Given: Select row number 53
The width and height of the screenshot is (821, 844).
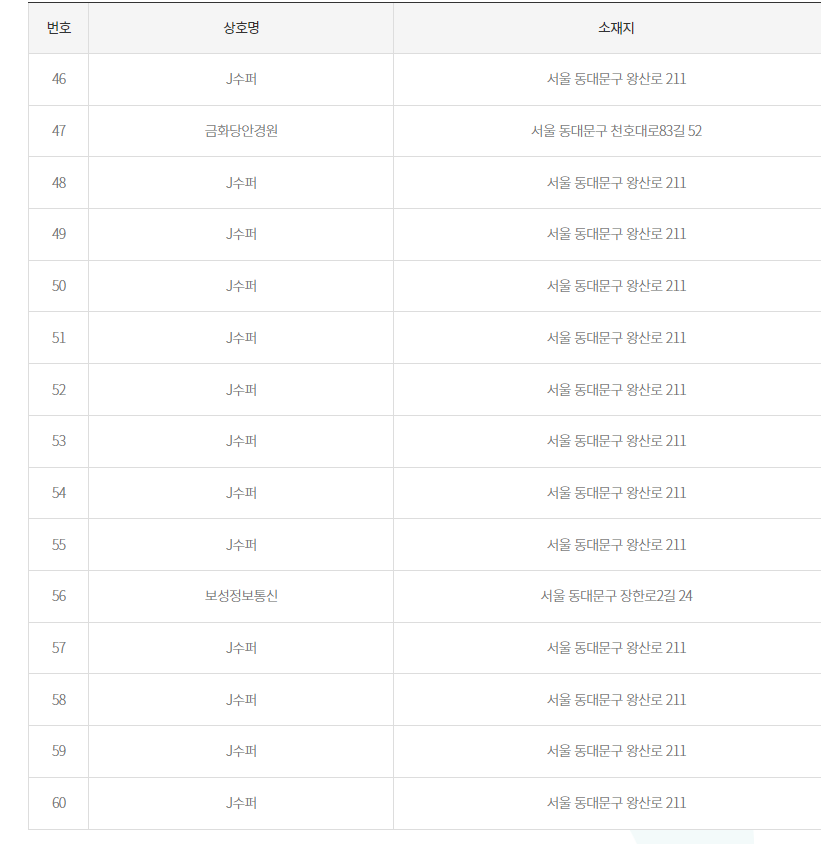Looking at the screenshot, I should [59, 441].
